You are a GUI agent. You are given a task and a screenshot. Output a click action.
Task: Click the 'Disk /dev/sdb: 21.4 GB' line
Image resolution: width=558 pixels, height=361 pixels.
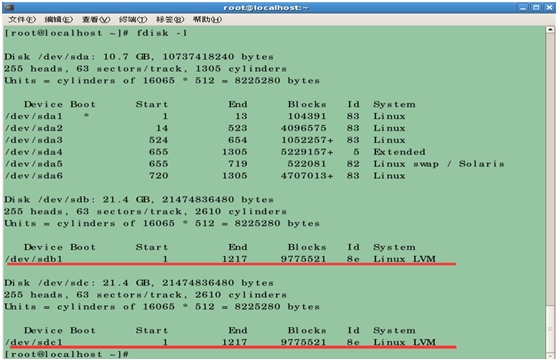[x=139, y=200]
